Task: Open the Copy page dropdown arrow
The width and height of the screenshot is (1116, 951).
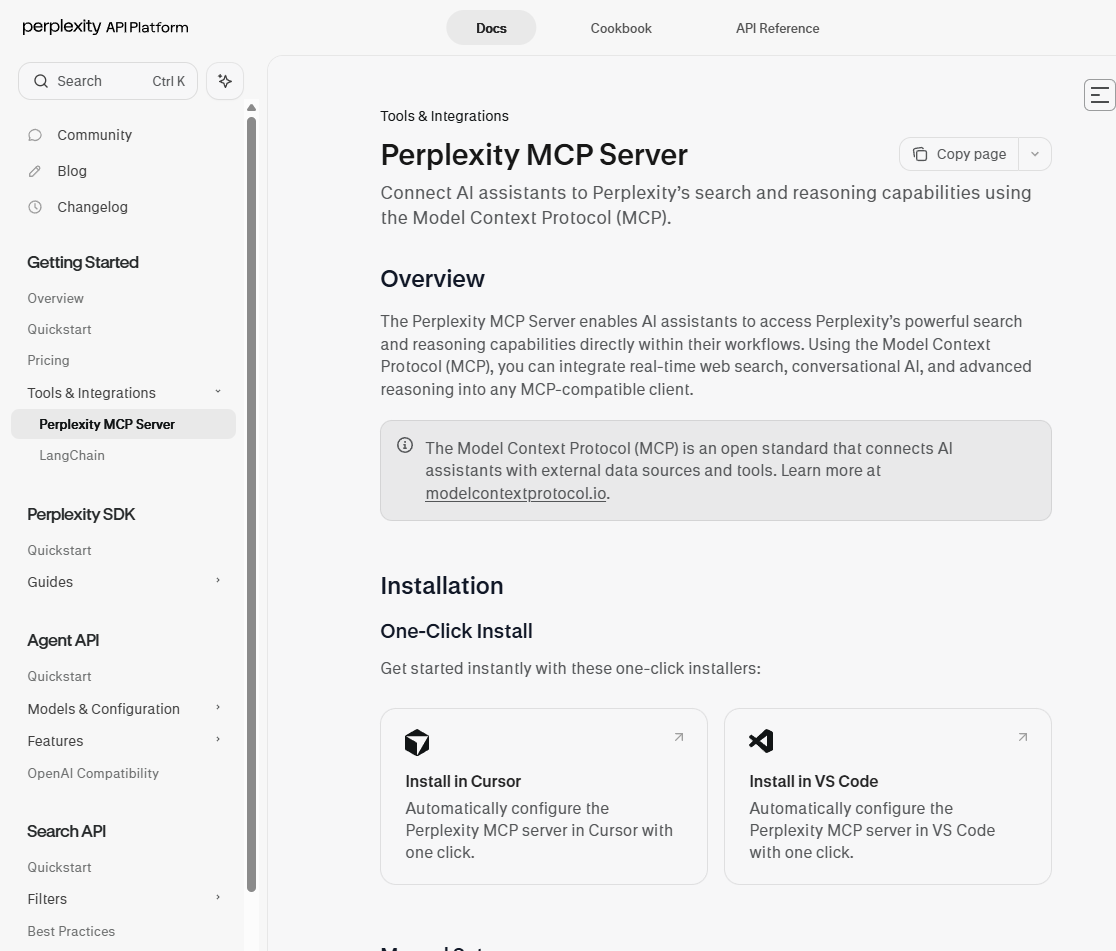Action: (x=1035, y=154)
